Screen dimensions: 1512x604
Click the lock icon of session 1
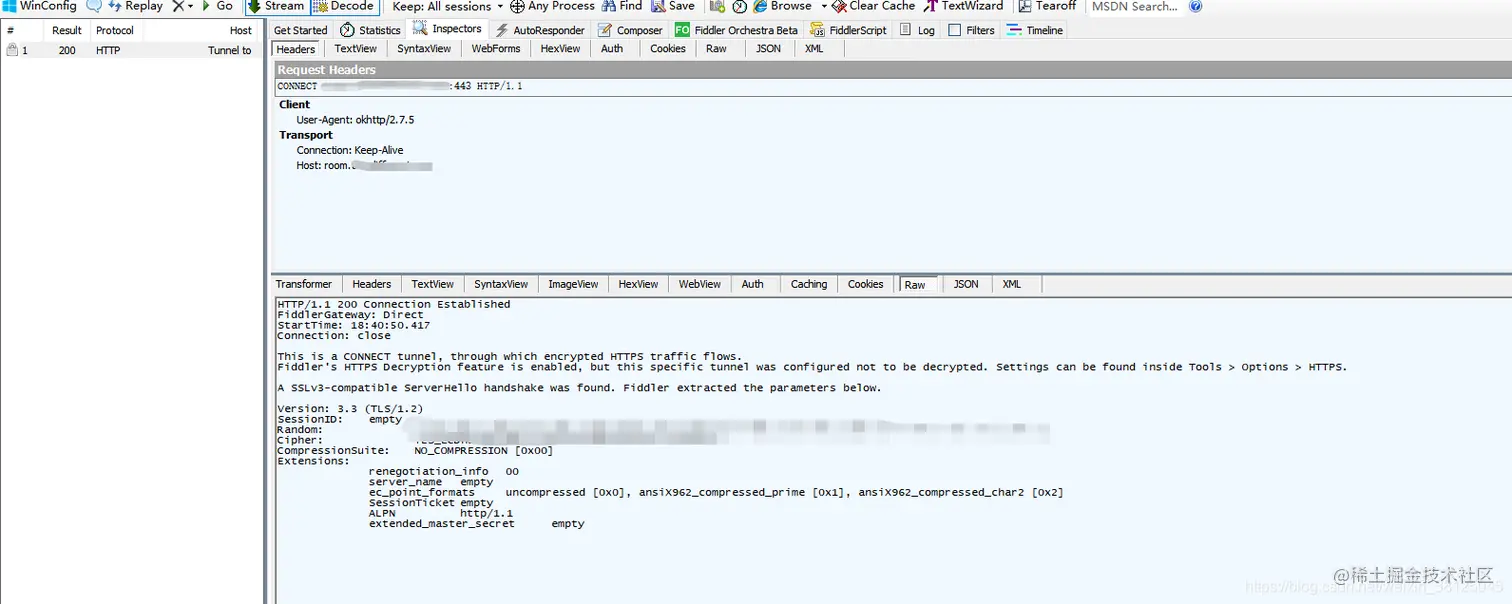tap(12, 50)
